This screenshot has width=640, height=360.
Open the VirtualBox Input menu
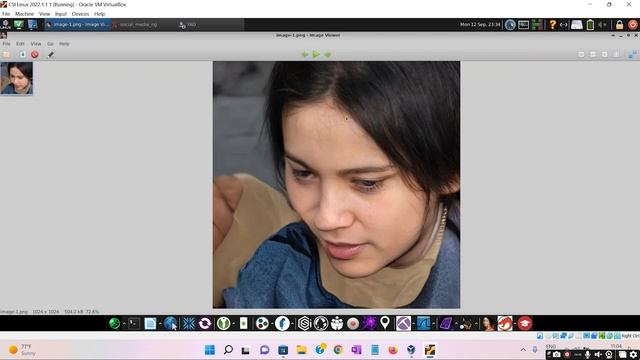coord(60,14)
